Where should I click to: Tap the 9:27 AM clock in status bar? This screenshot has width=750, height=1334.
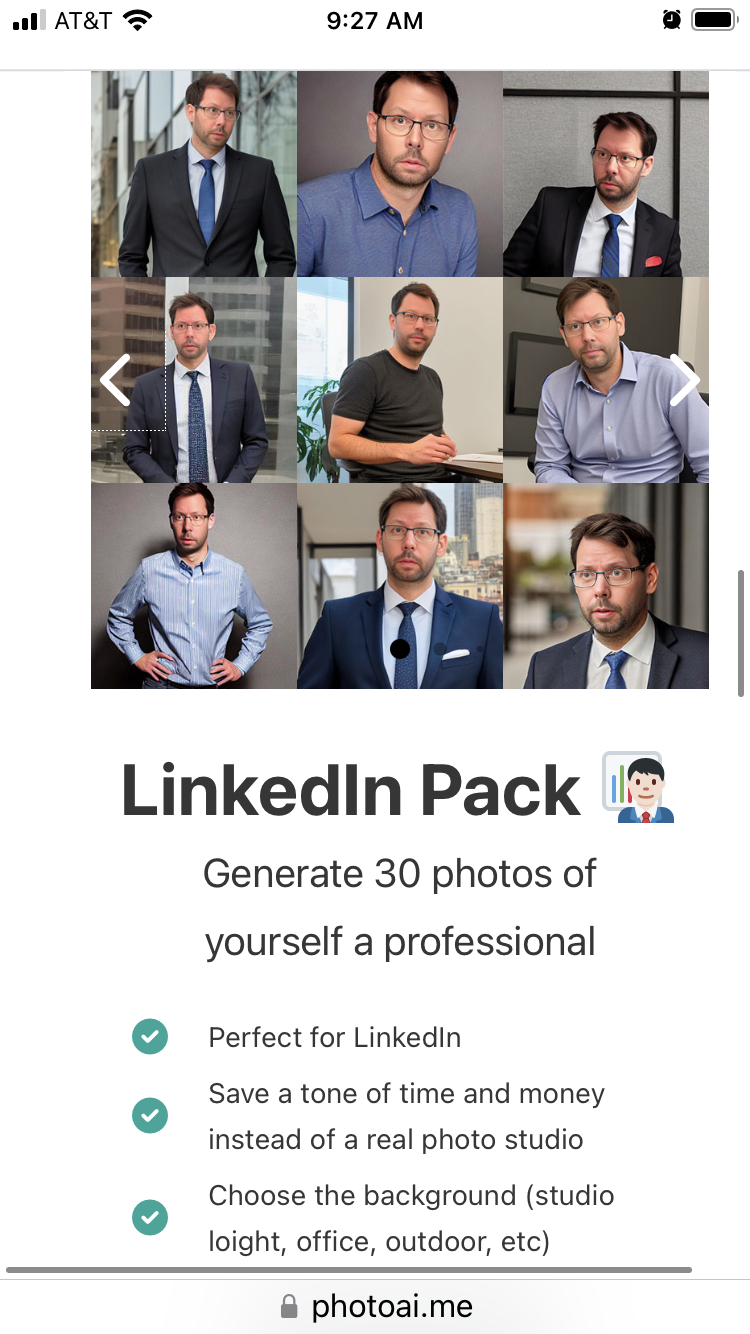[x=375, y=20]
